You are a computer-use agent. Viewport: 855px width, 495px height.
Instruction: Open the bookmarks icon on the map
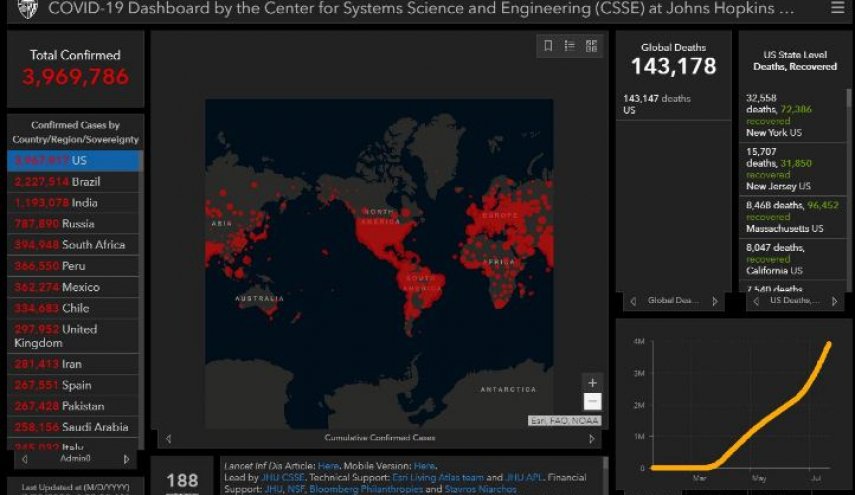[x=548, y=46]
